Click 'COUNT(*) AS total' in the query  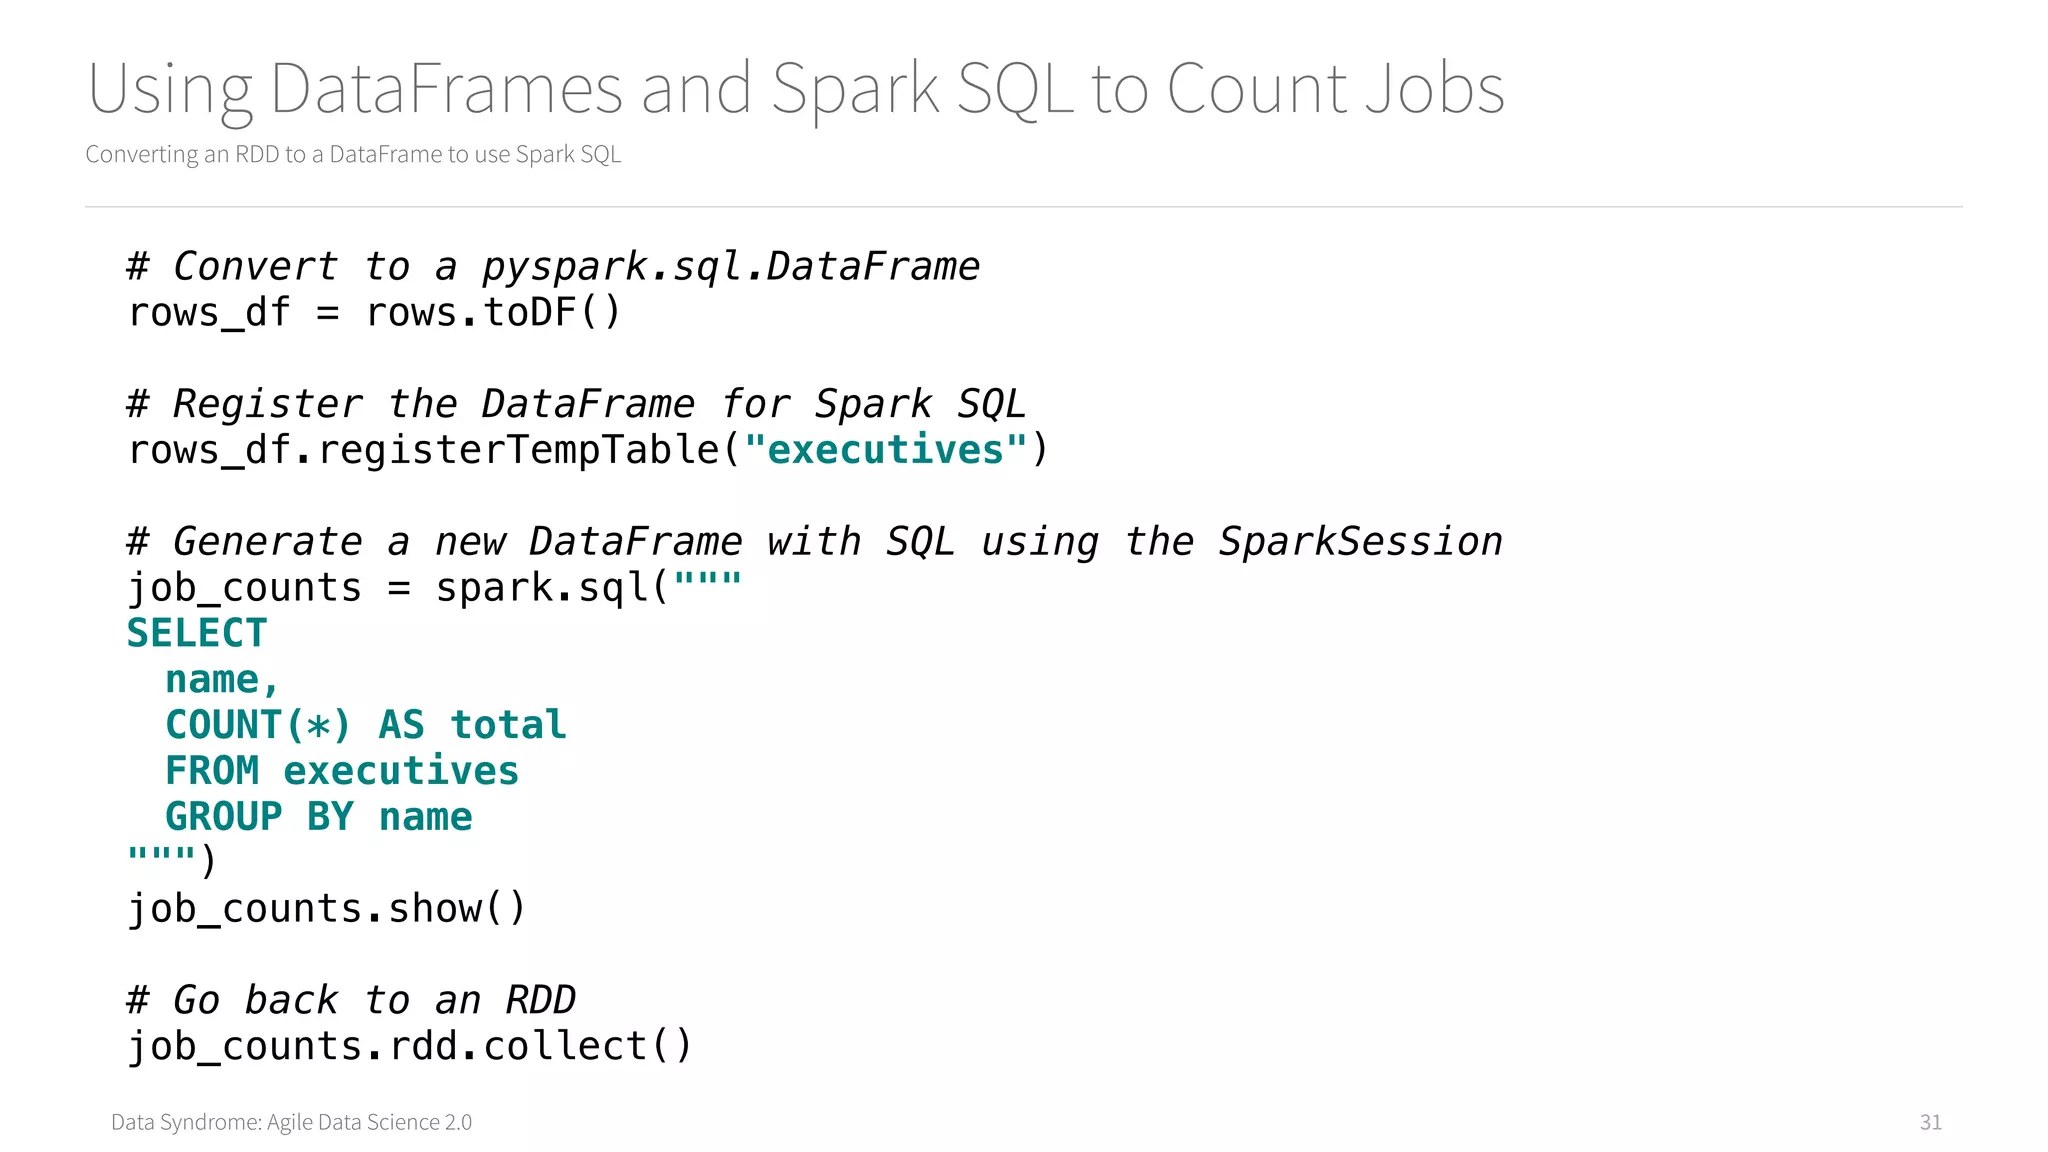point(365,726)
